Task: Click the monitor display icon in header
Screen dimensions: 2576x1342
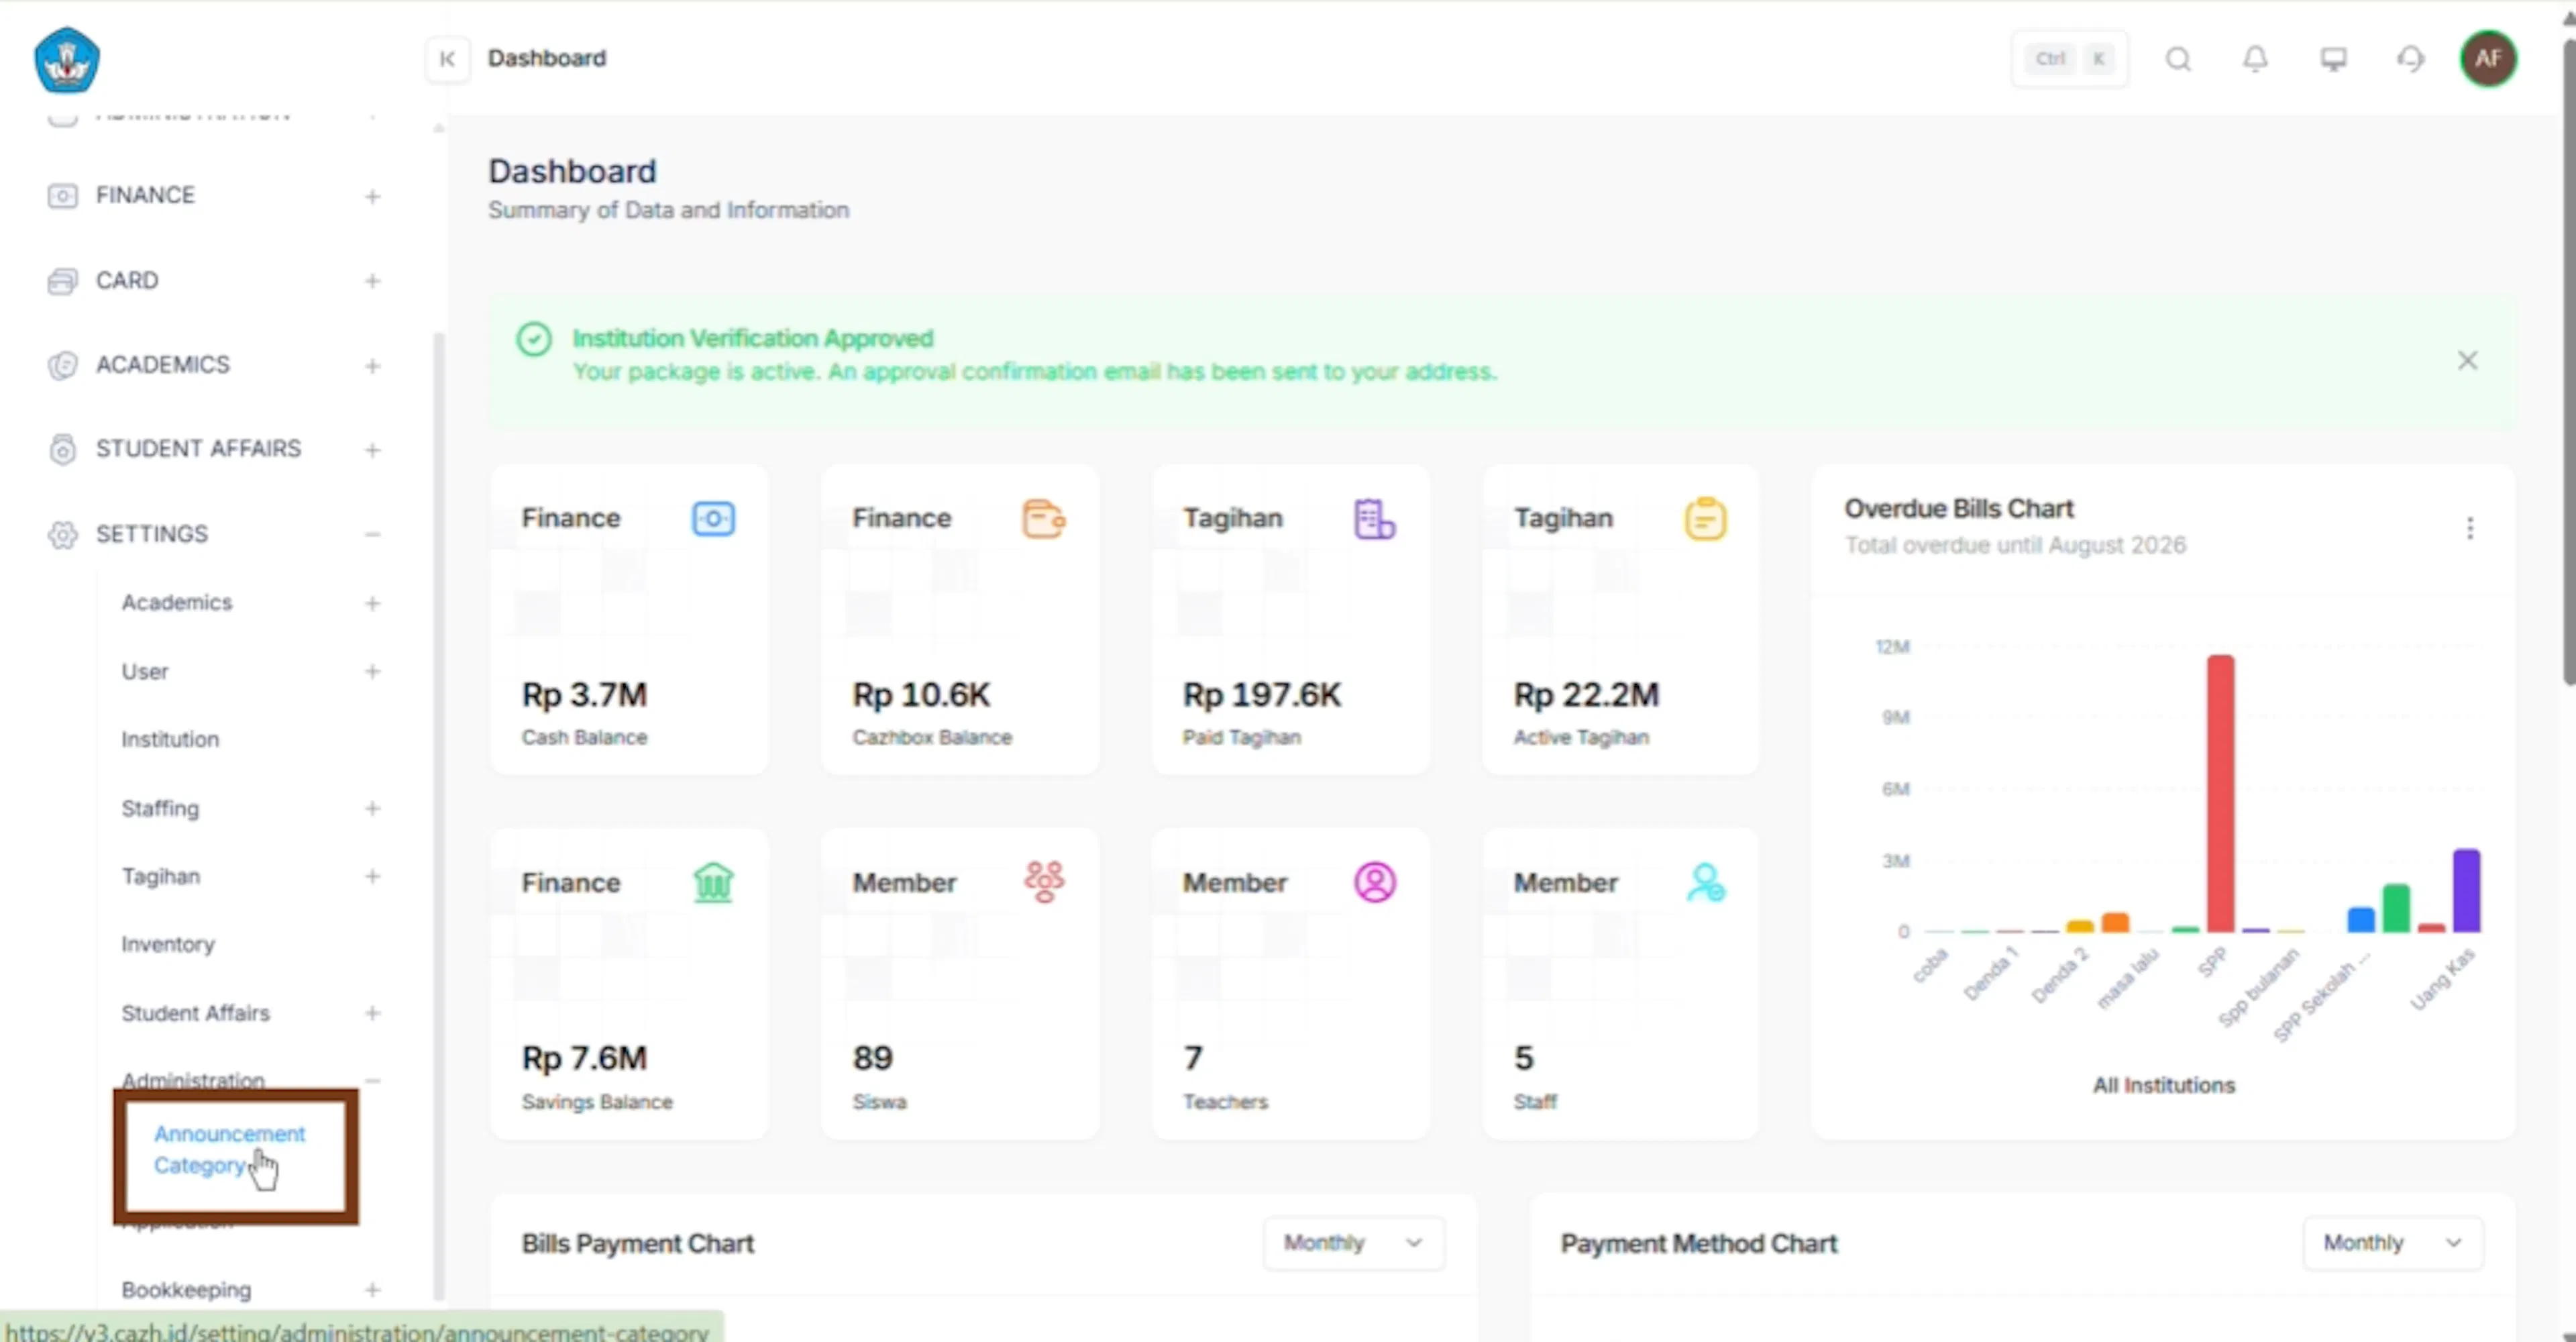Action: pyautogui.click(x=2333, y=59)
